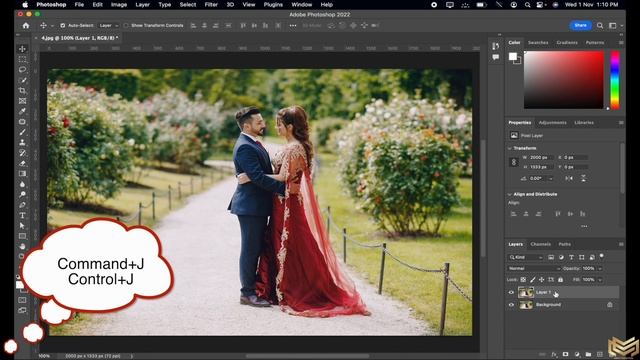
Task: Open the Opacity slider dropdown
Action: coord(600,269)
